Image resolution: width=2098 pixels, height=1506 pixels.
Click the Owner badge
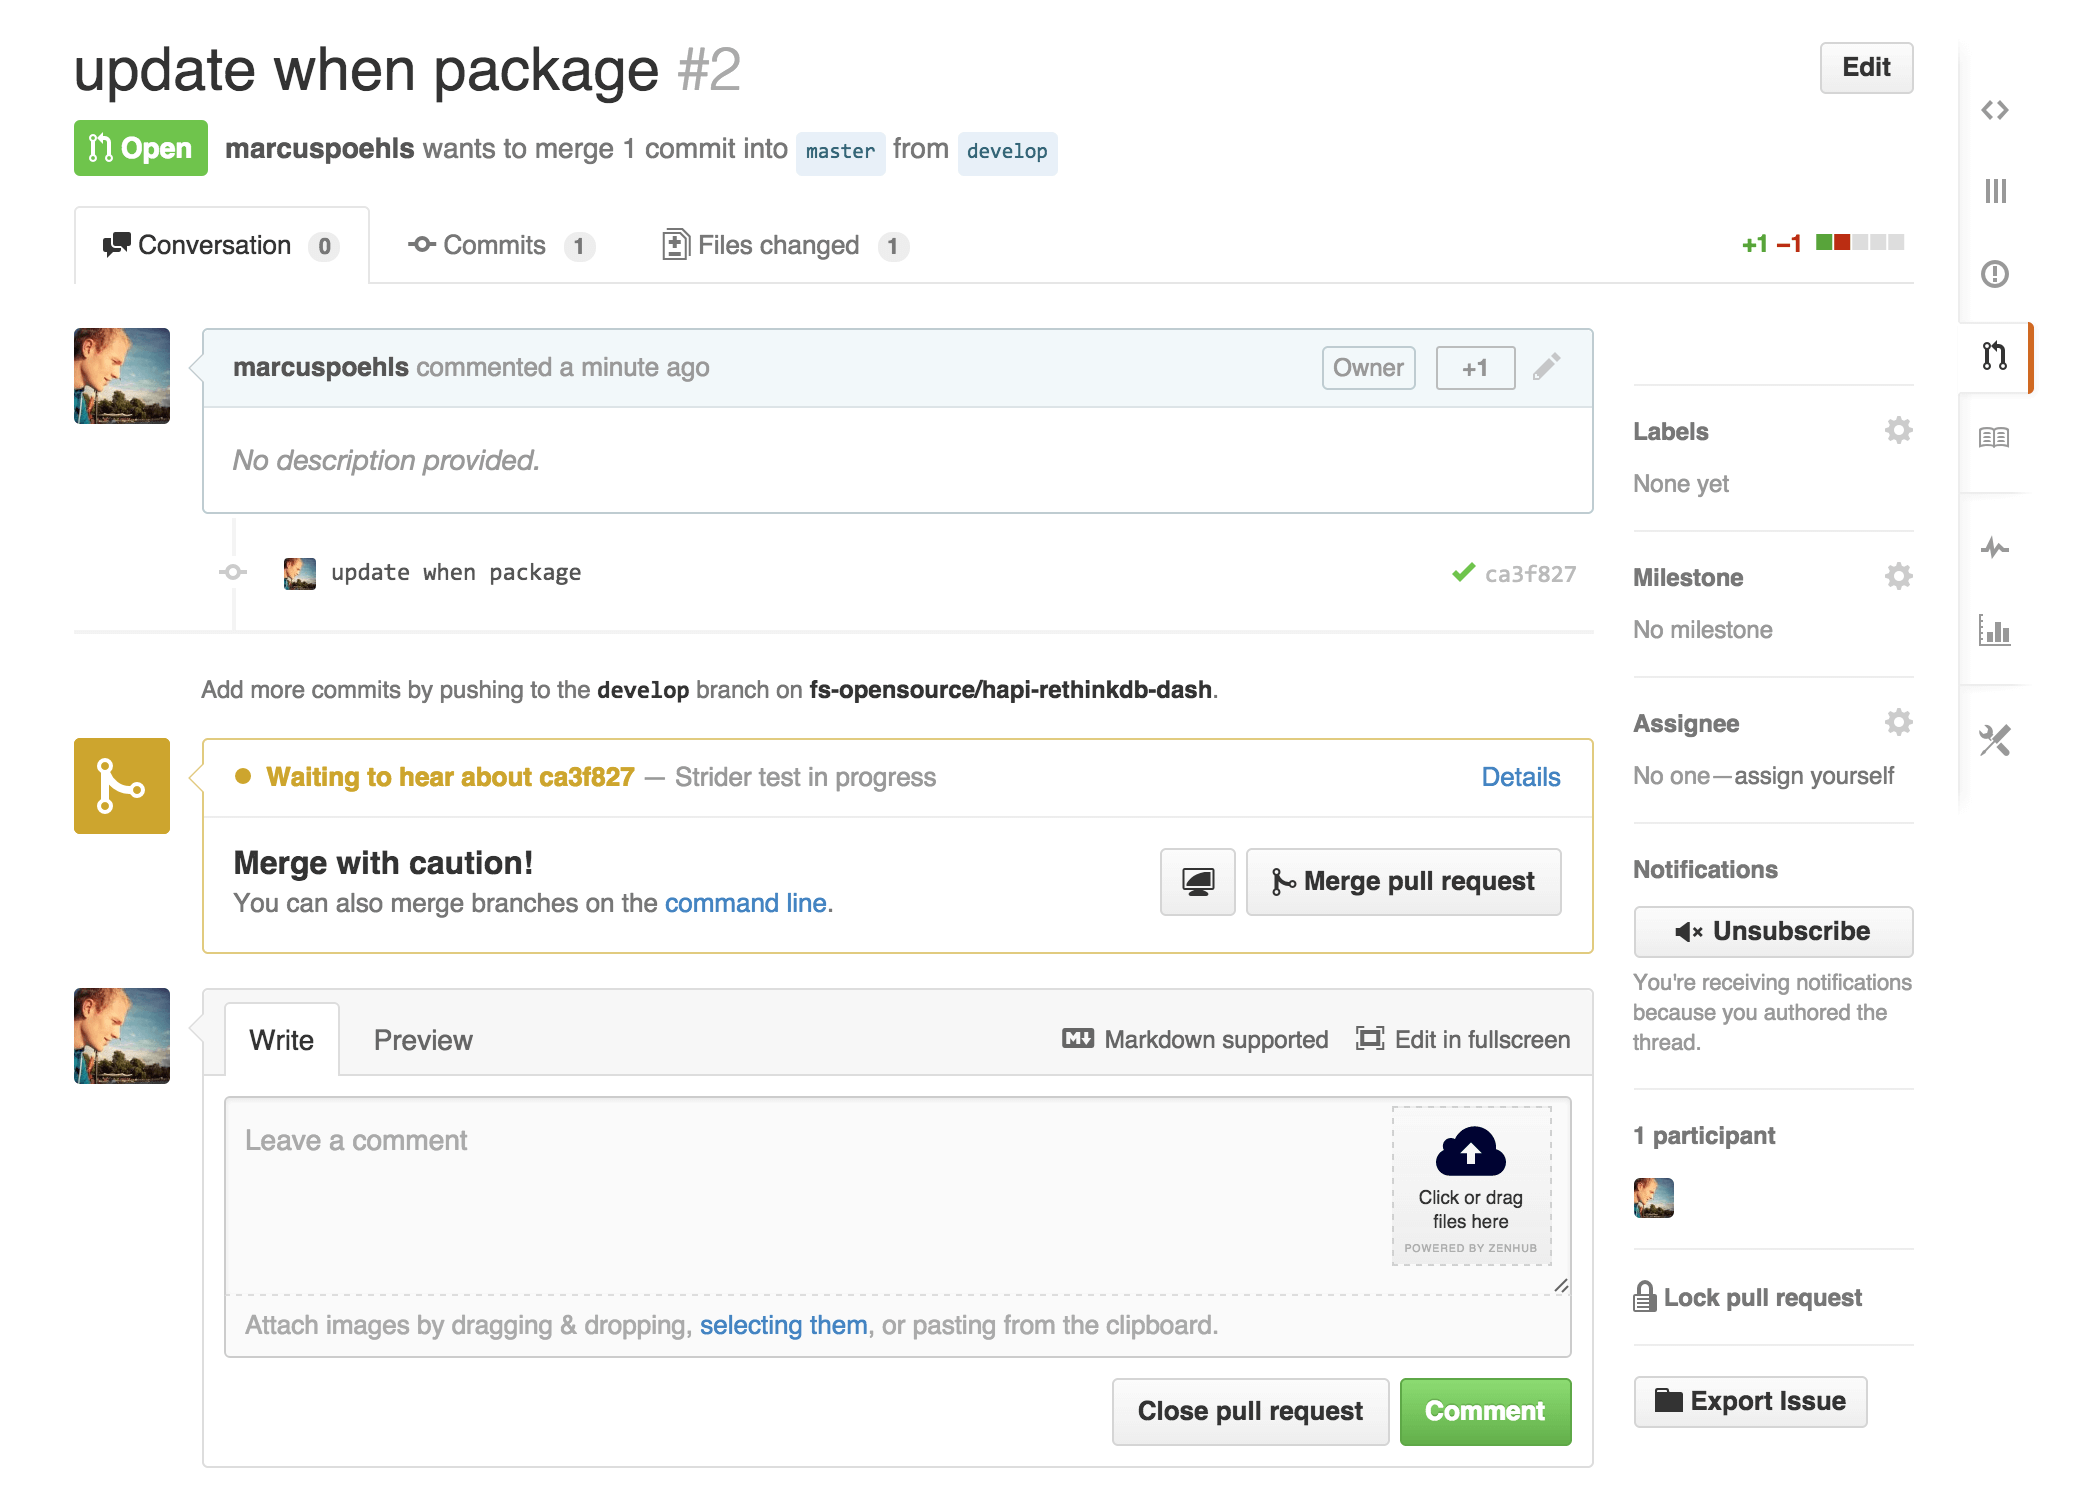click(1368, 368)
